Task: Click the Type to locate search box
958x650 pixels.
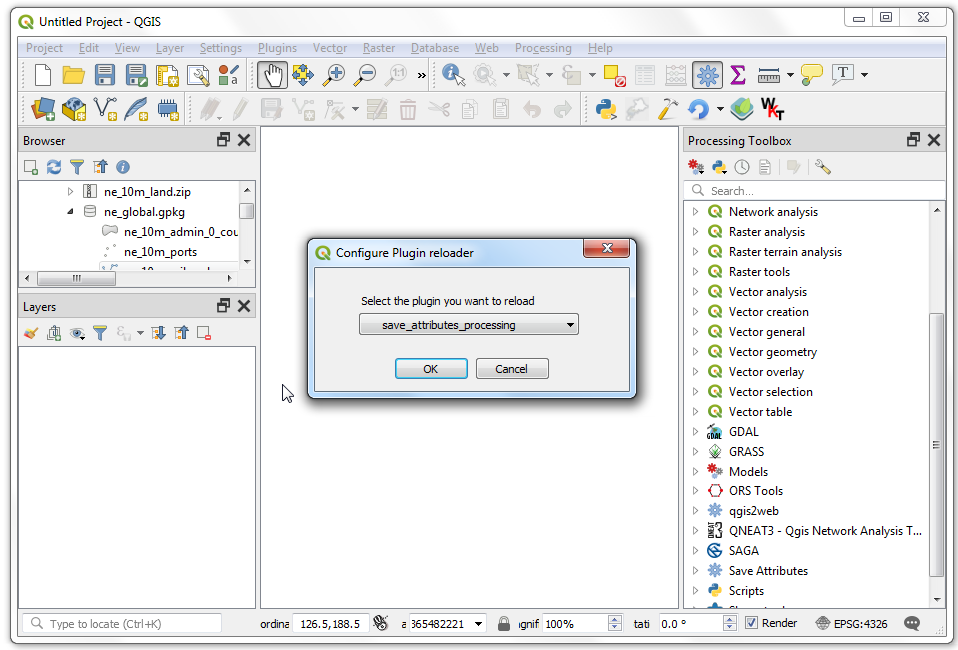Action: point(122,623)
